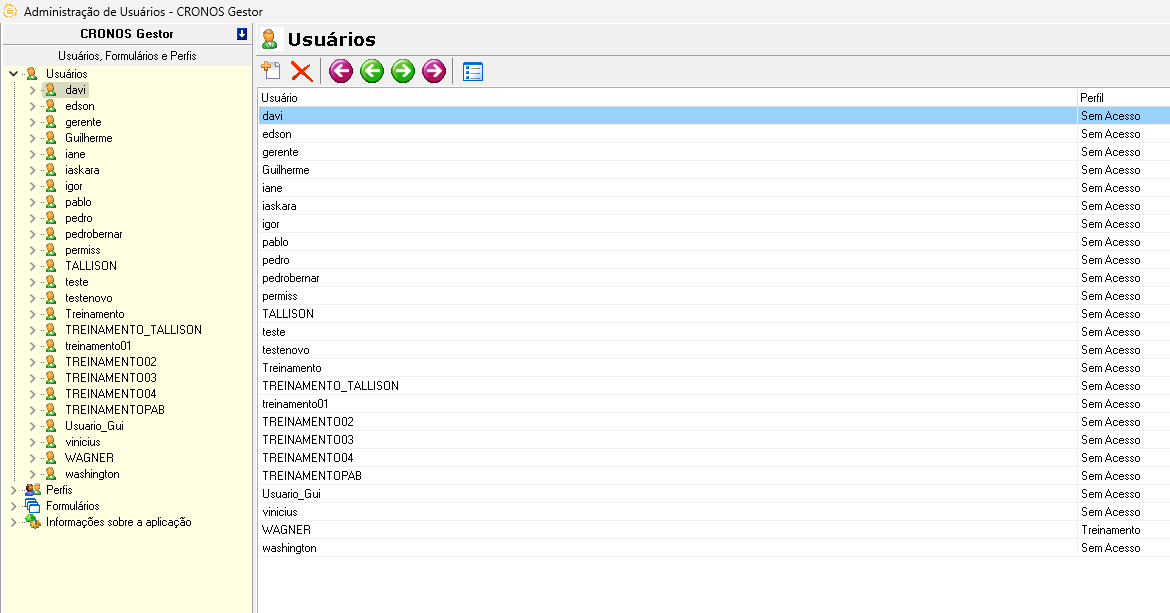Select the pedro row in users table

(x=714, y=260)
